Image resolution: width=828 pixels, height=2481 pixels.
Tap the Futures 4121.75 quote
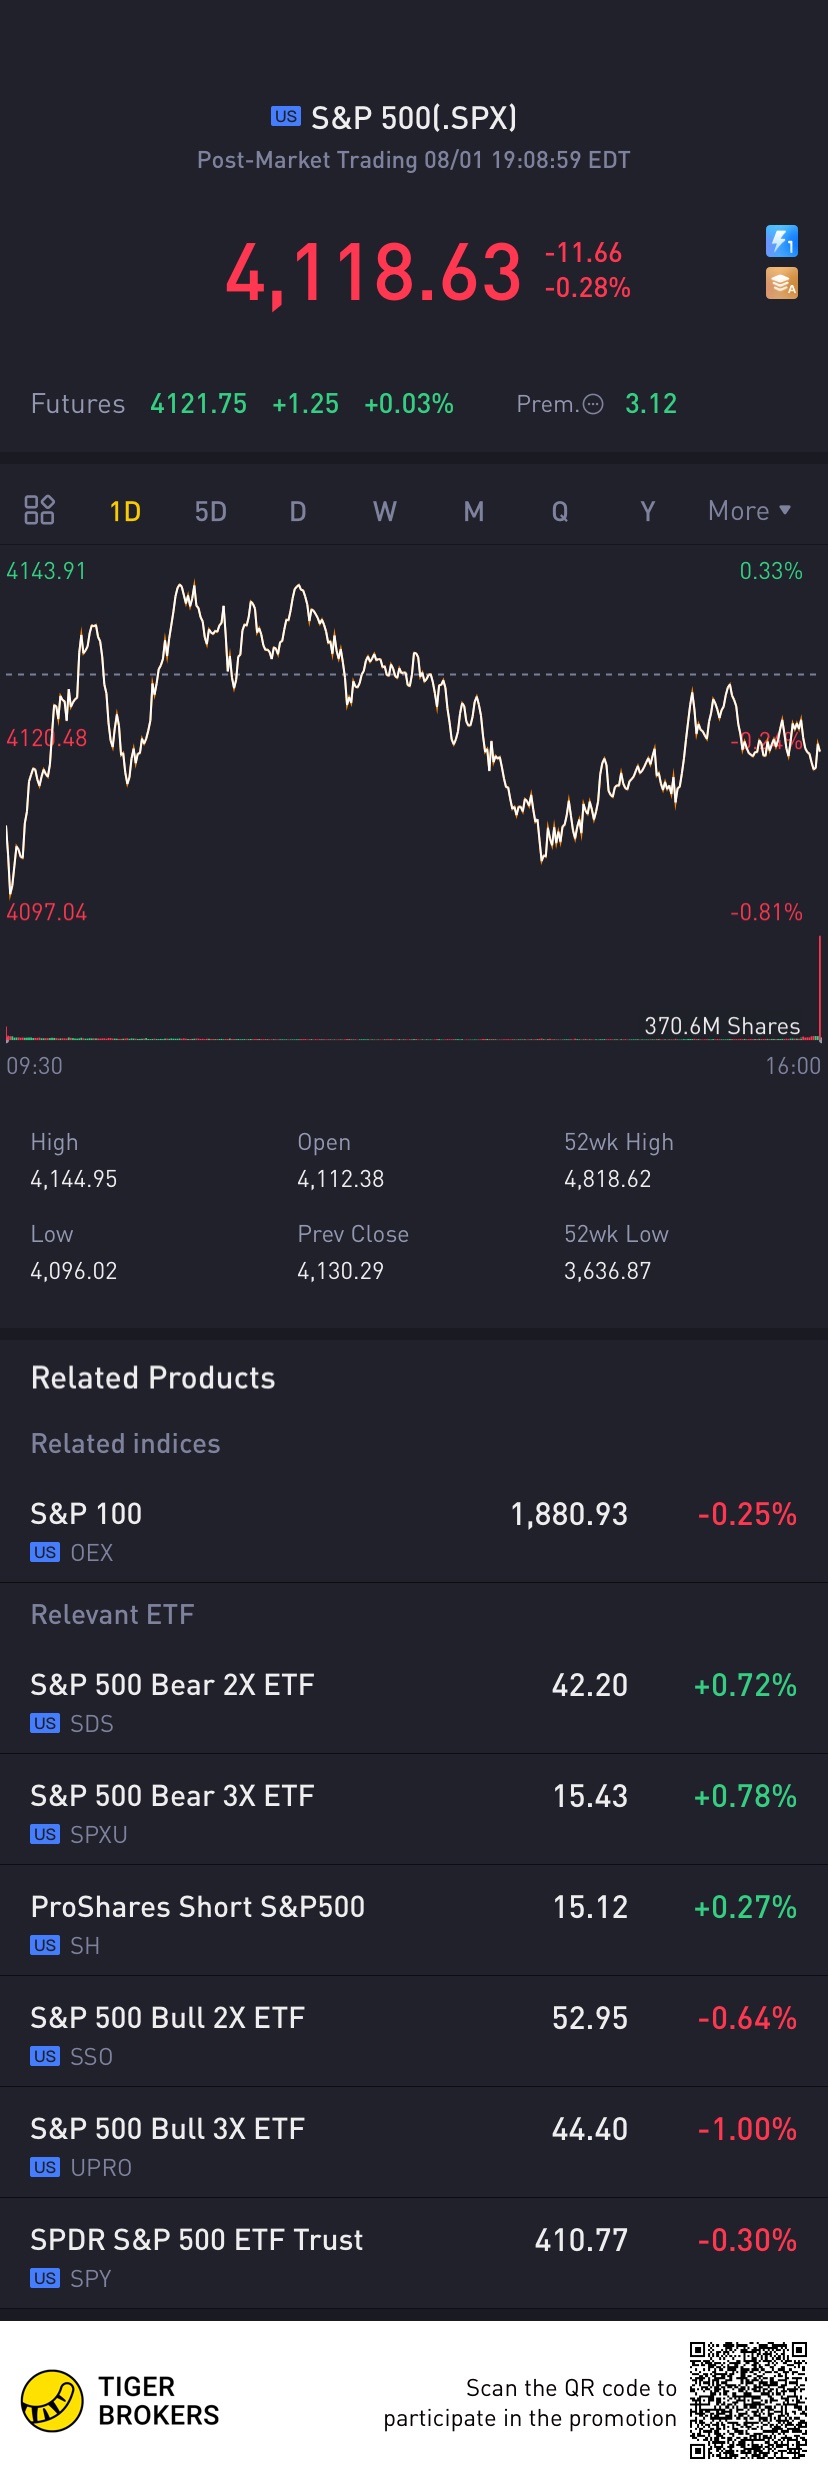pyautogui.click(x=198, y=404)
